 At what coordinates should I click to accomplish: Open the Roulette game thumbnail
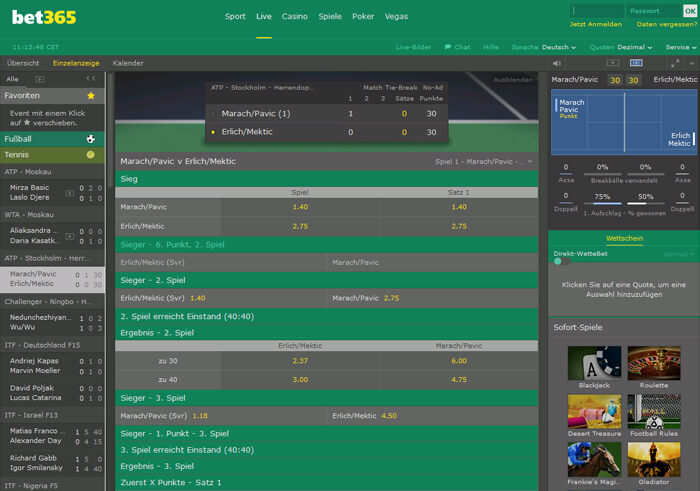coord(654,363)
